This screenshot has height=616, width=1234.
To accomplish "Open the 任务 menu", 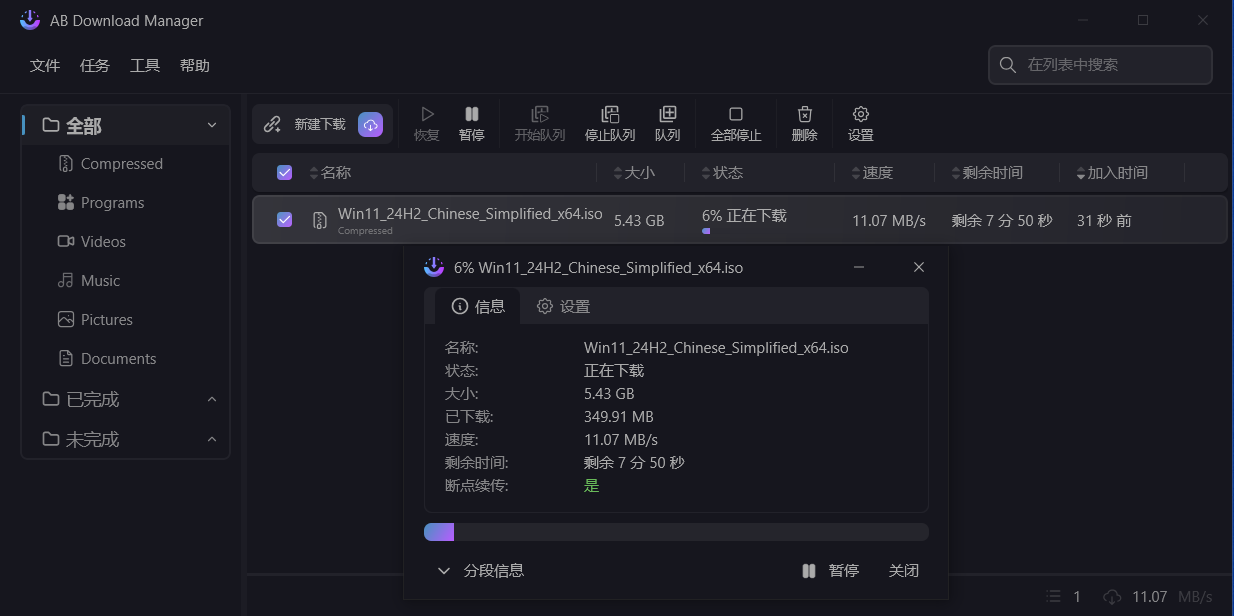I will pos(95,66).
